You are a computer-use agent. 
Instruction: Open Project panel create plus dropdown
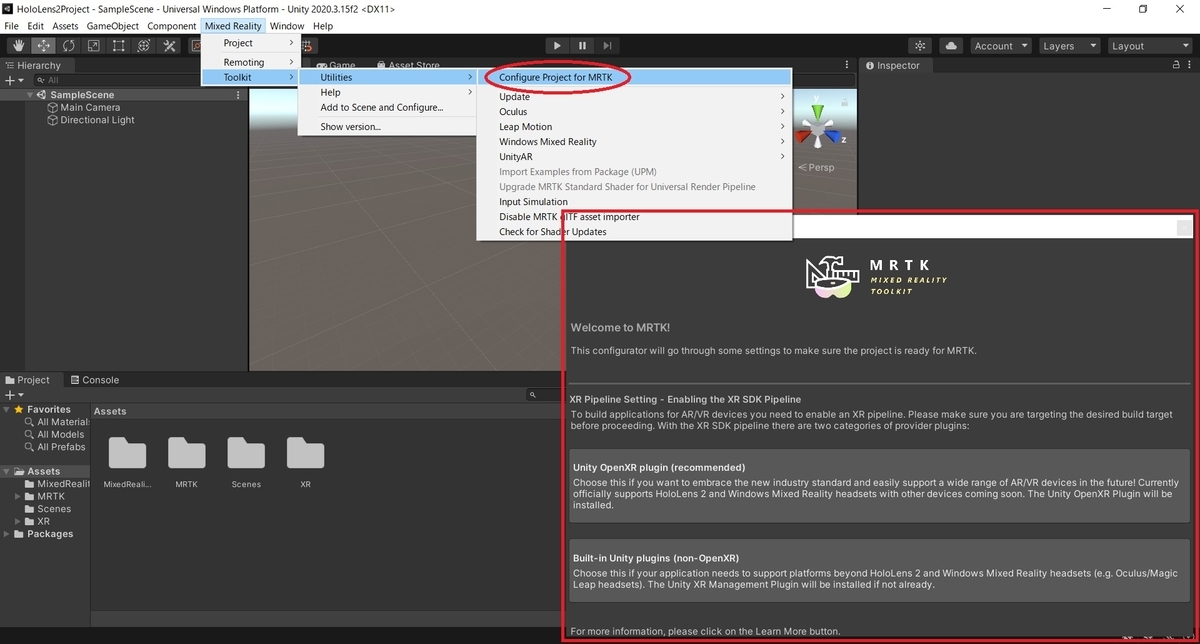14,395
